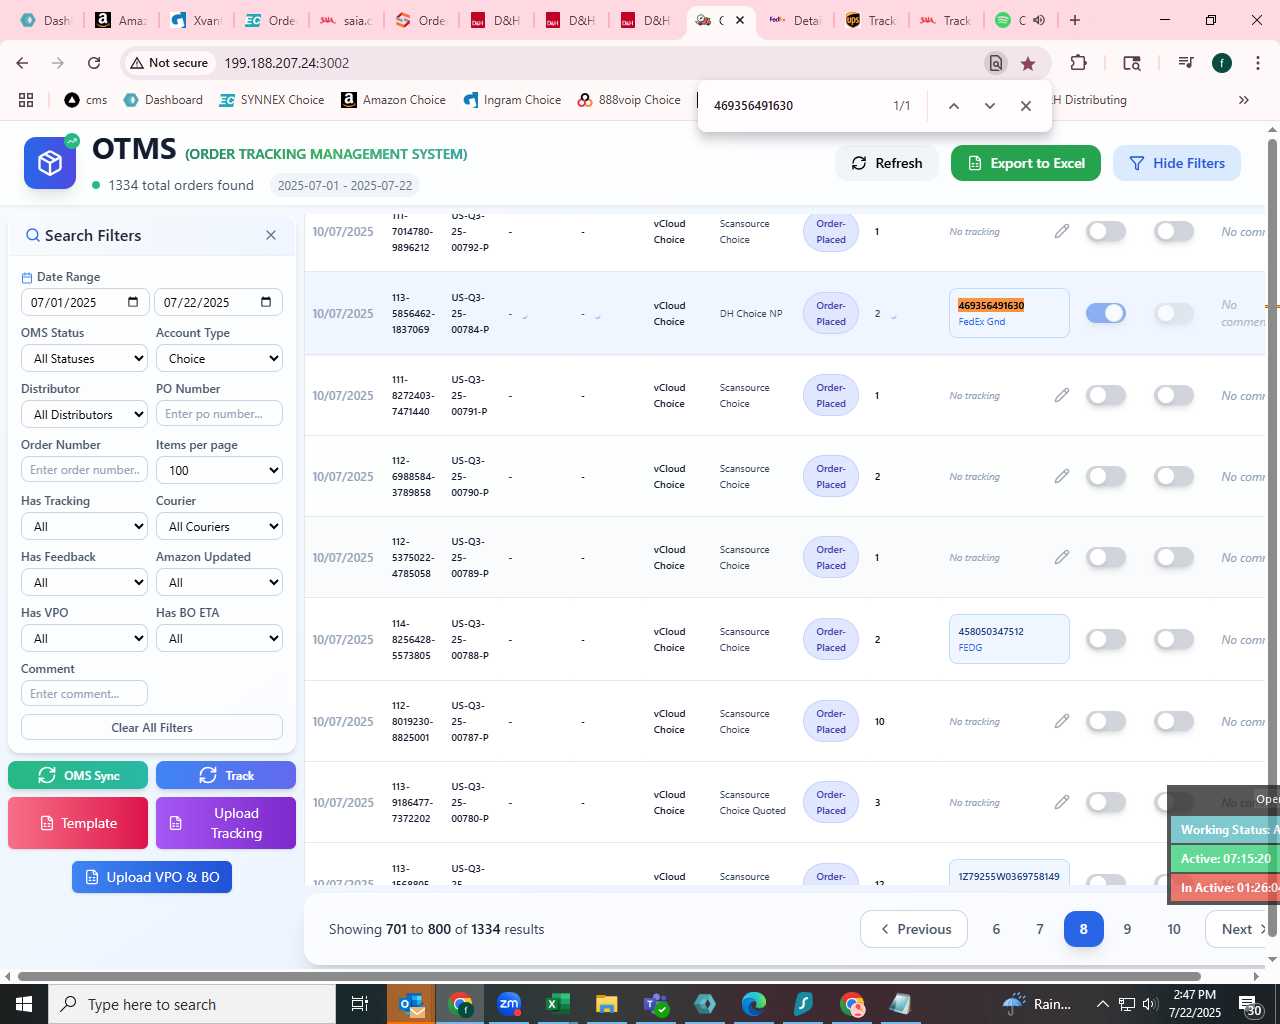The height and width of the screenshot is (1024, 1280).
Task: Click the Hide Filters button
Action: tap(1177, 163)
